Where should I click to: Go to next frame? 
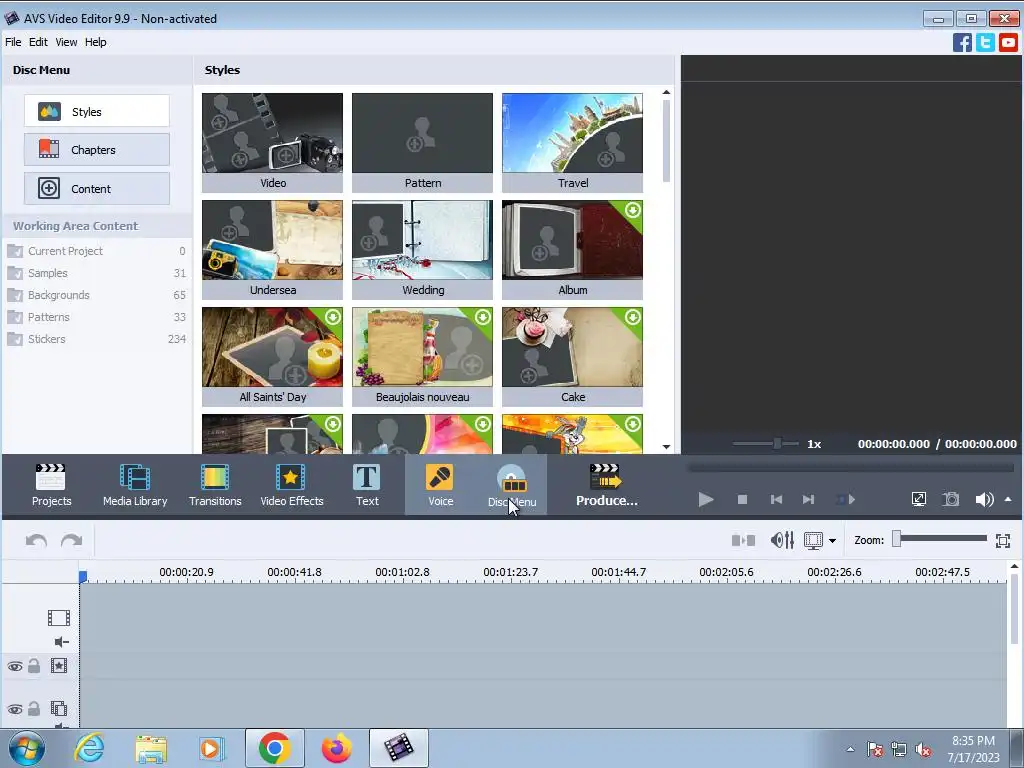pyautogui.click(x=808, y=500)
